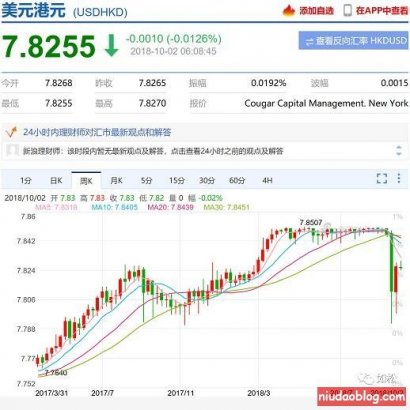Click 查看反向汇率 HKDUSD button
The width and height of the screenshot is (410, 410).
pos(353,41)
